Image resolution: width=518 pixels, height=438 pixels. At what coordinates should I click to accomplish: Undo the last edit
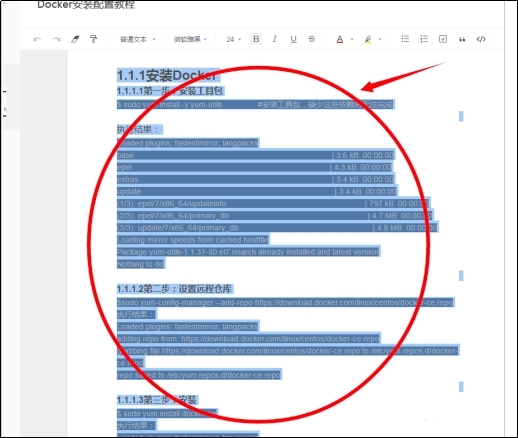click(x=37, y=39)
